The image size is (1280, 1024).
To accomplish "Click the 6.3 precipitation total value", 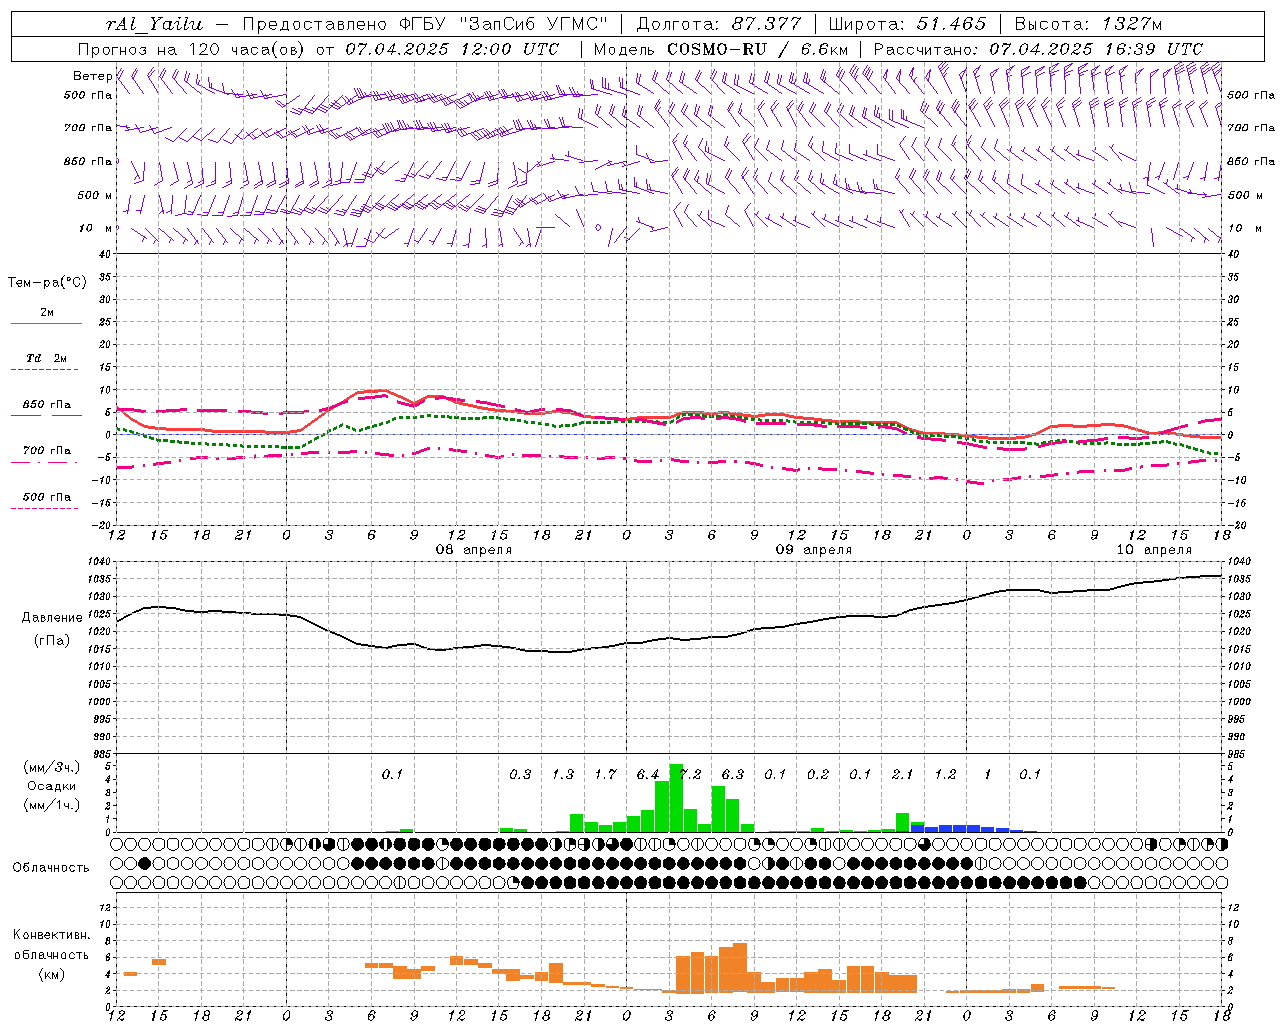I will pyautogui.click(x=733, y=774).
